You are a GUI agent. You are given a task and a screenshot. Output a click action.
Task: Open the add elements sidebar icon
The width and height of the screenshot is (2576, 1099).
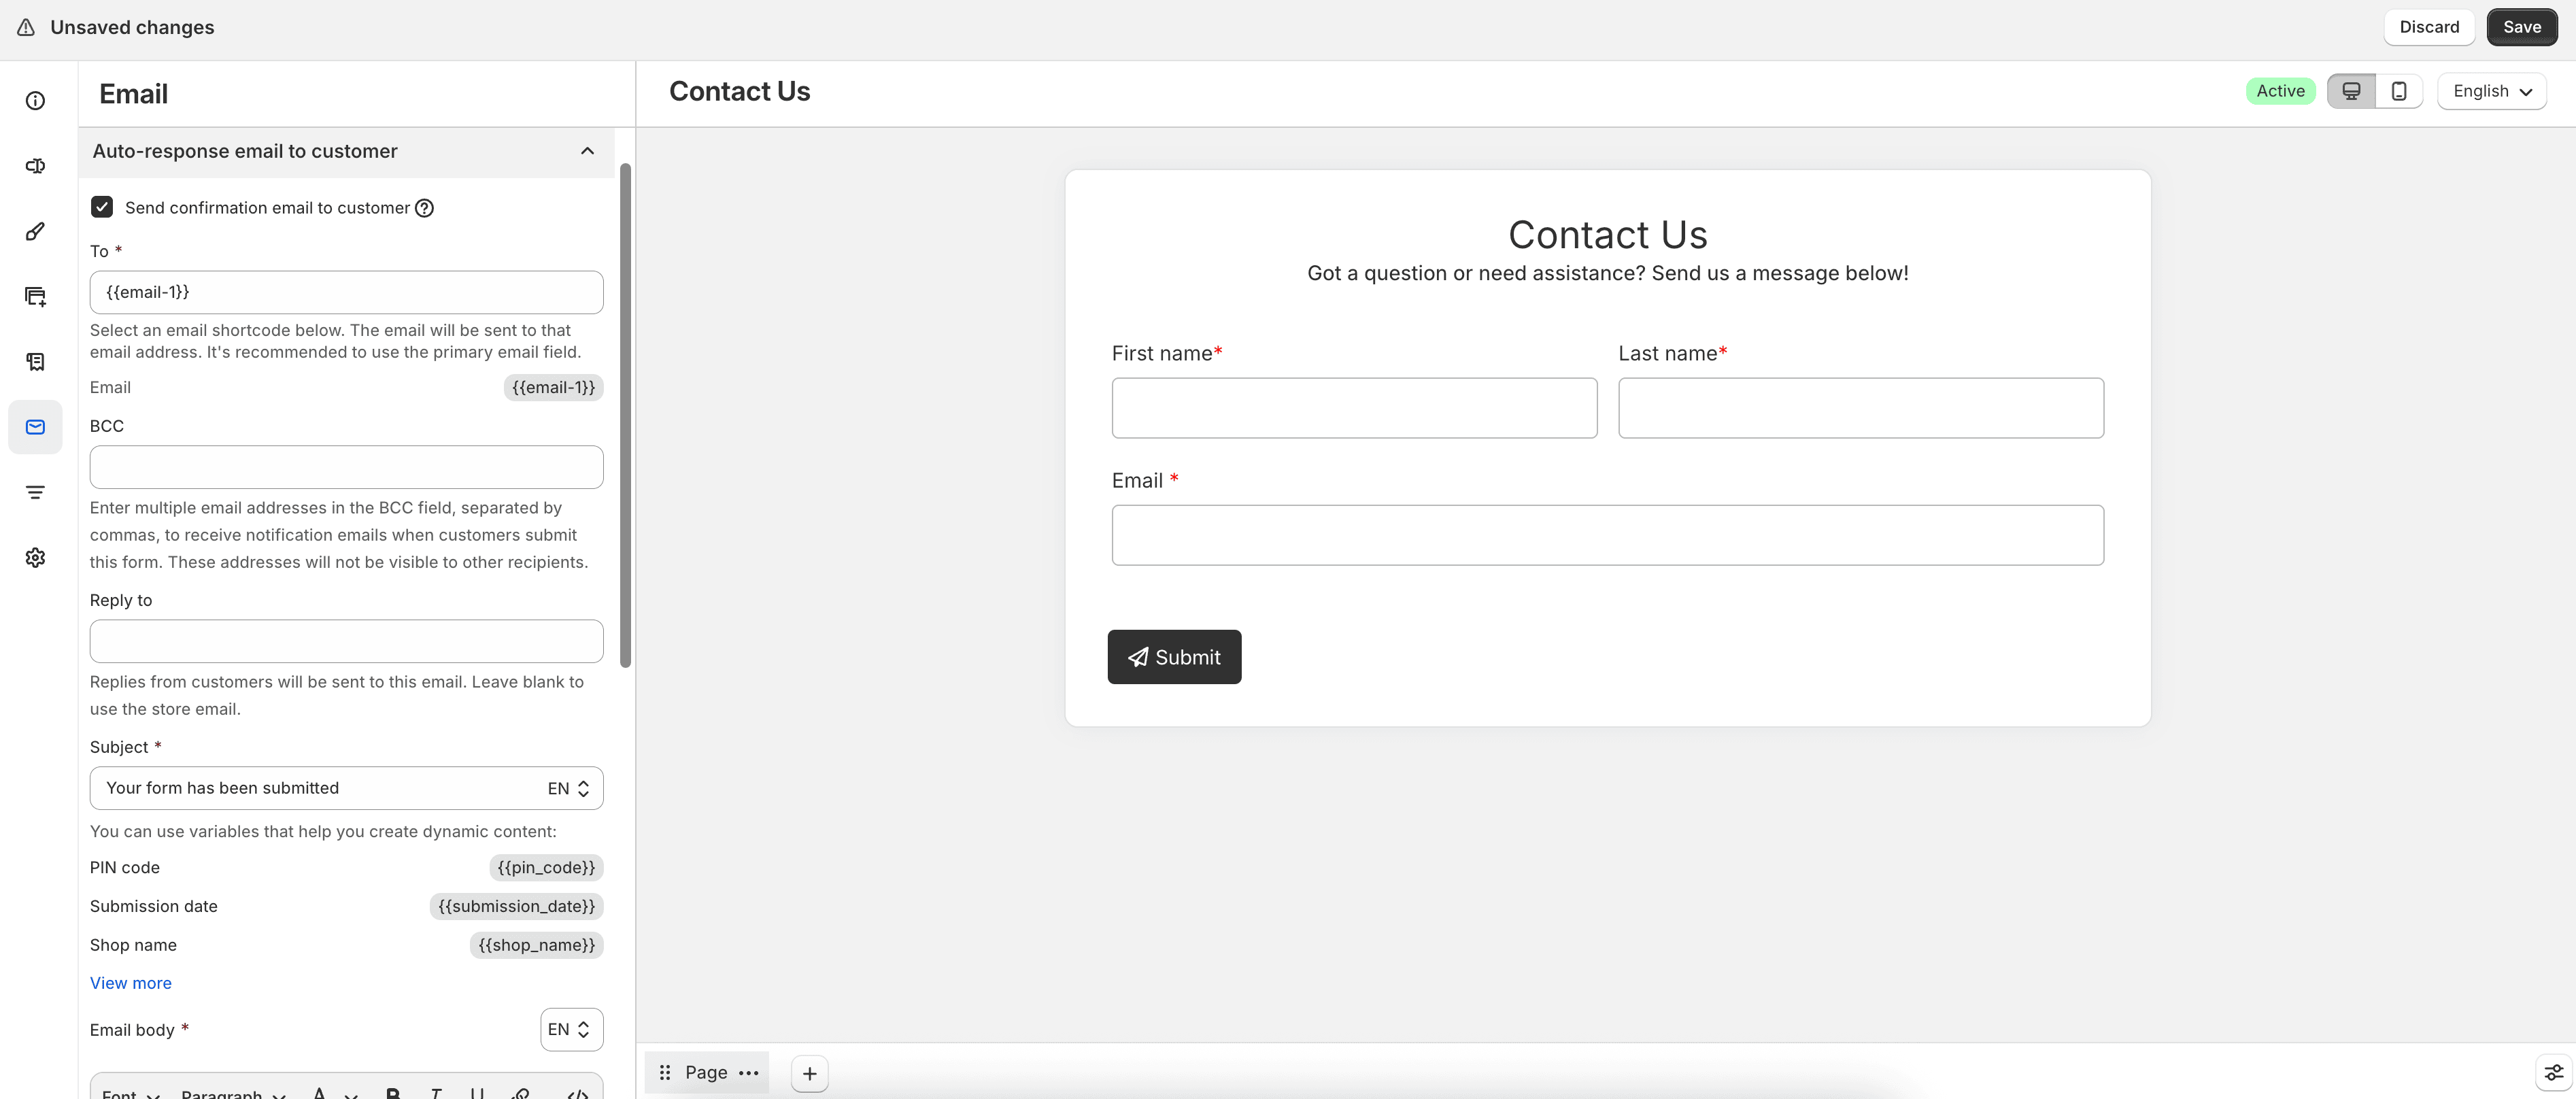35,296
